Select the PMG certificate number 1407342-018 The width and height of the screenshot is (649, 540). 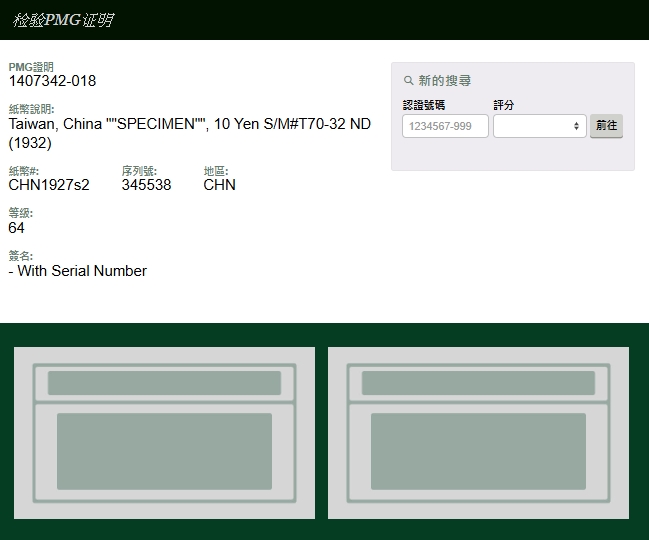(52, 81)
